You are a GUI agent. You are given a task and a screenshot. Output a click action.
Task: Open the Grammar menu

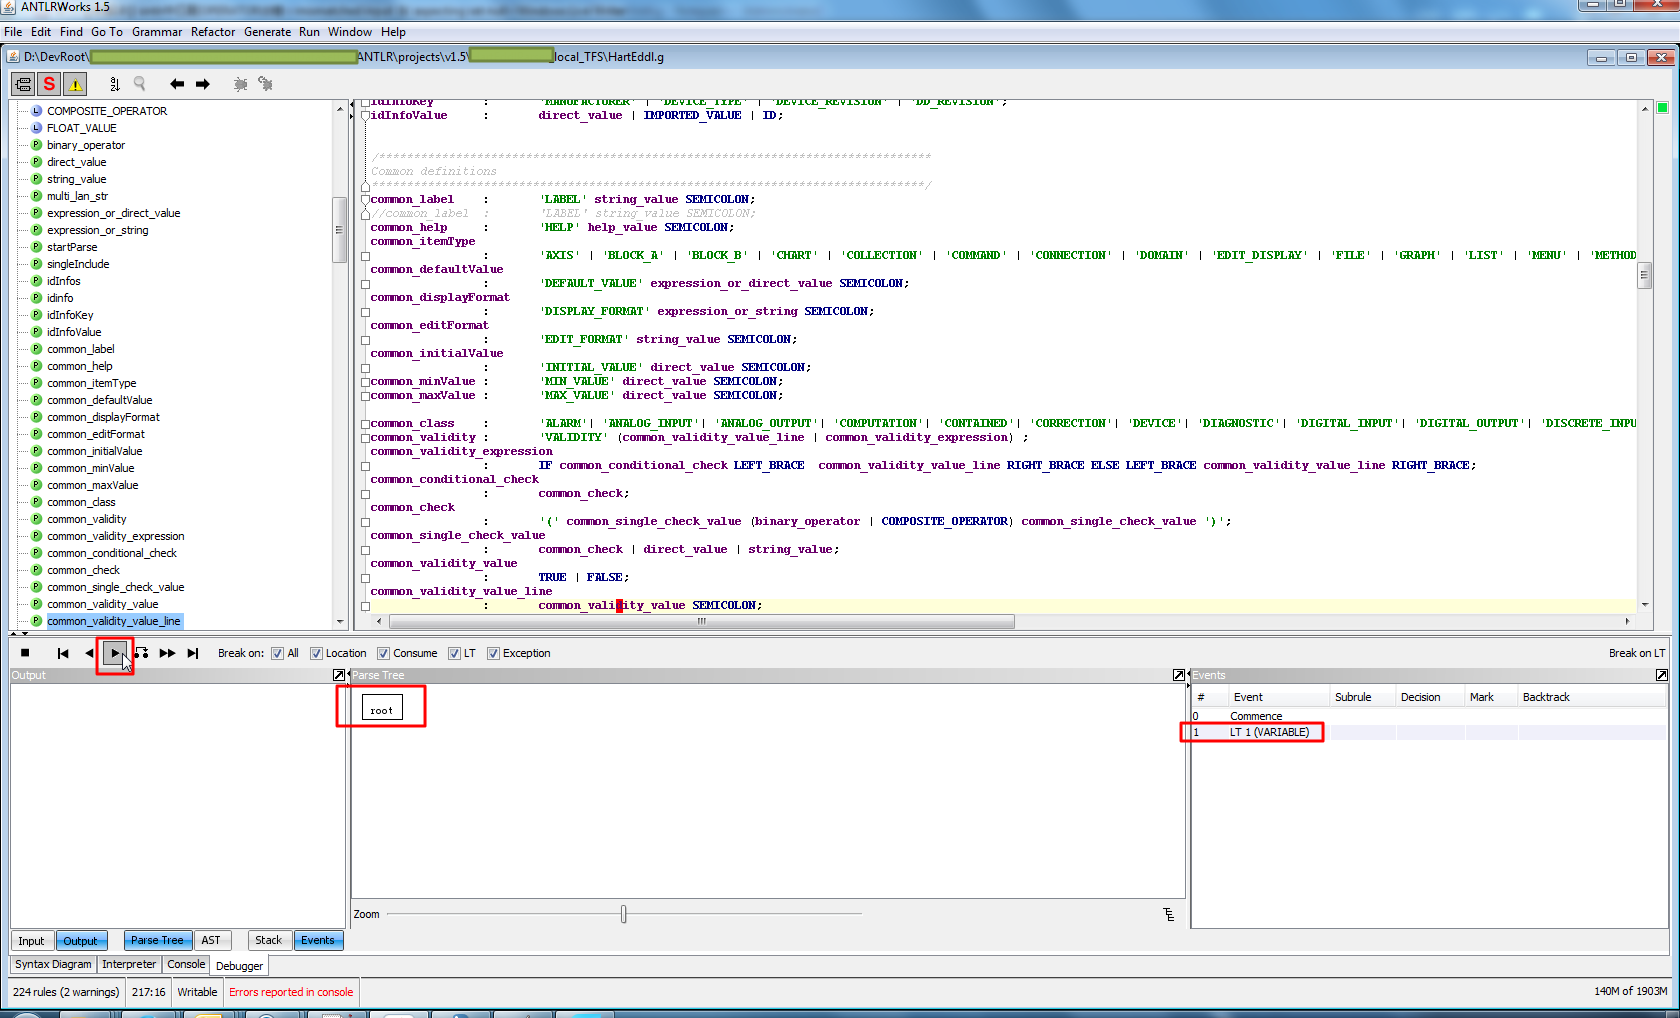pos(157,32)
